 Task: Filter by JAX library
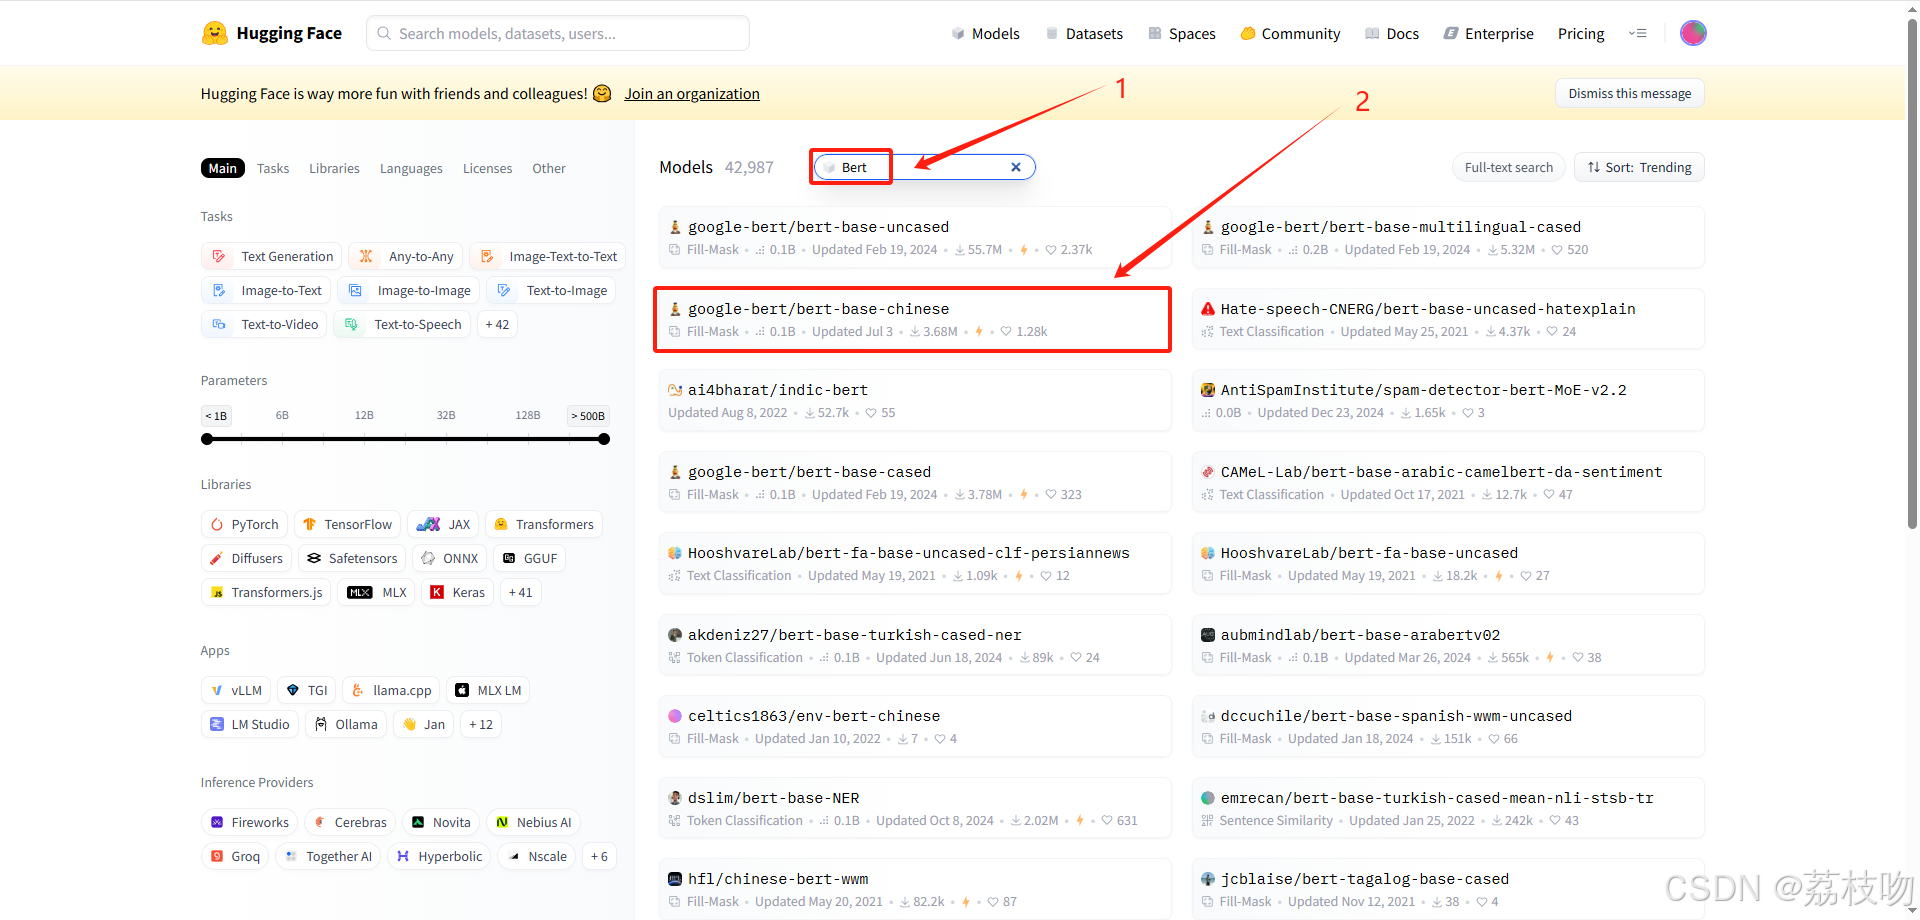point(443,524)
